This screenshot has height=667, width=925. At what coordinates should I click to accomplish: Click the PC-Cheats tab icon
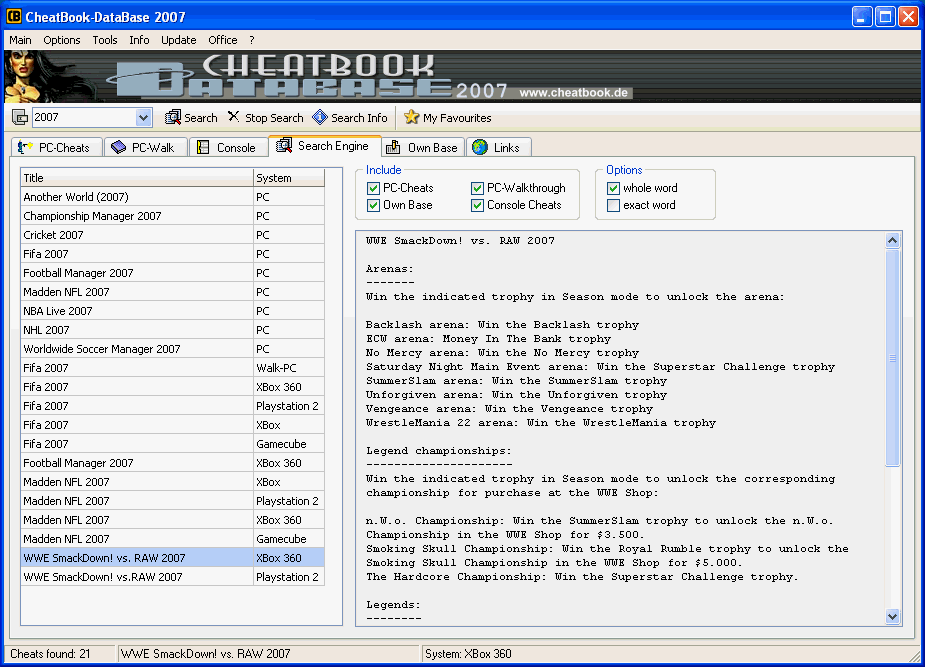click(25, 147)
